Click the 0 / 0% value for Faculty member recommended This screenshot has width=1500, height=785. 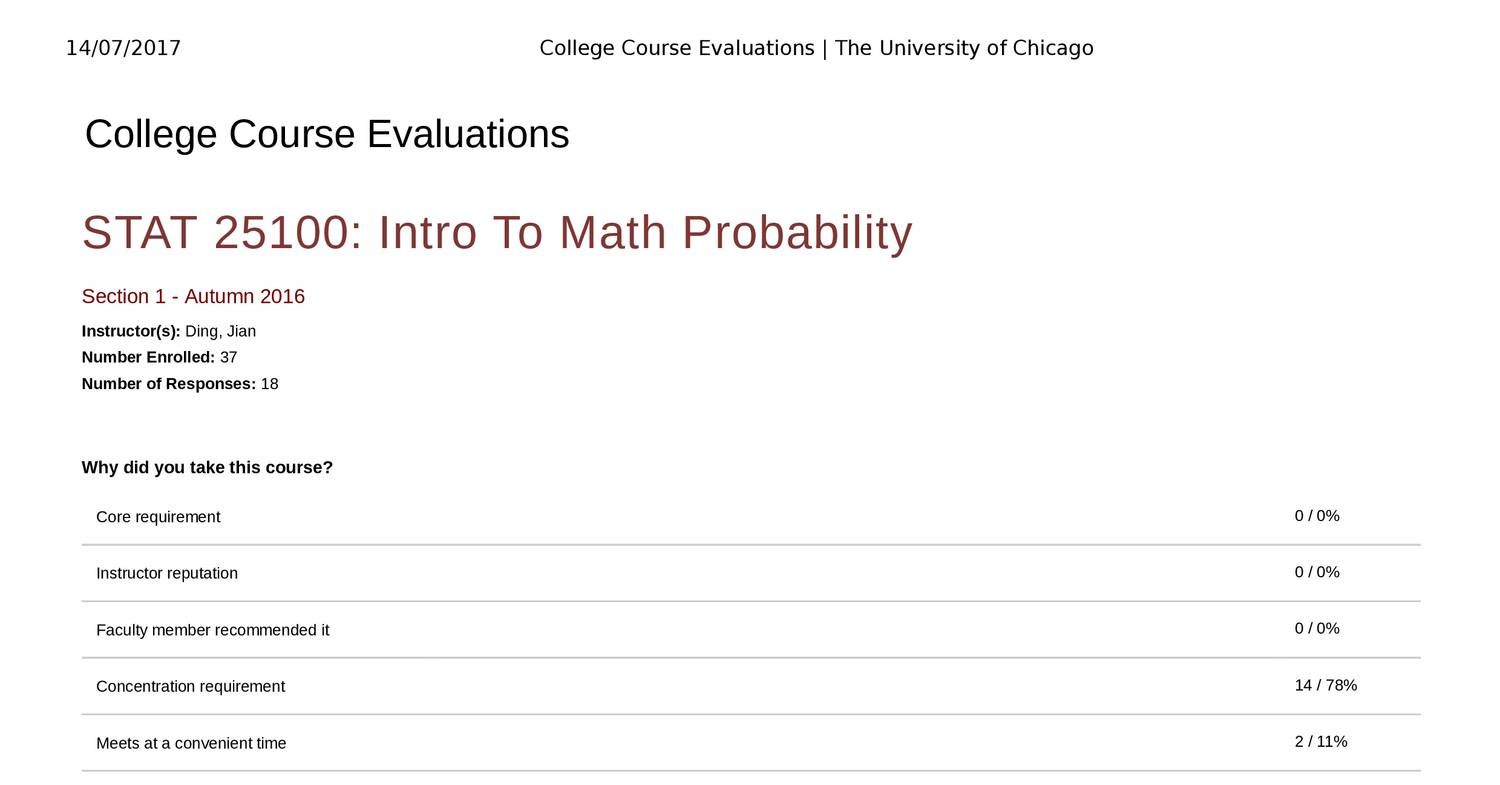[x=1316, y=628]
